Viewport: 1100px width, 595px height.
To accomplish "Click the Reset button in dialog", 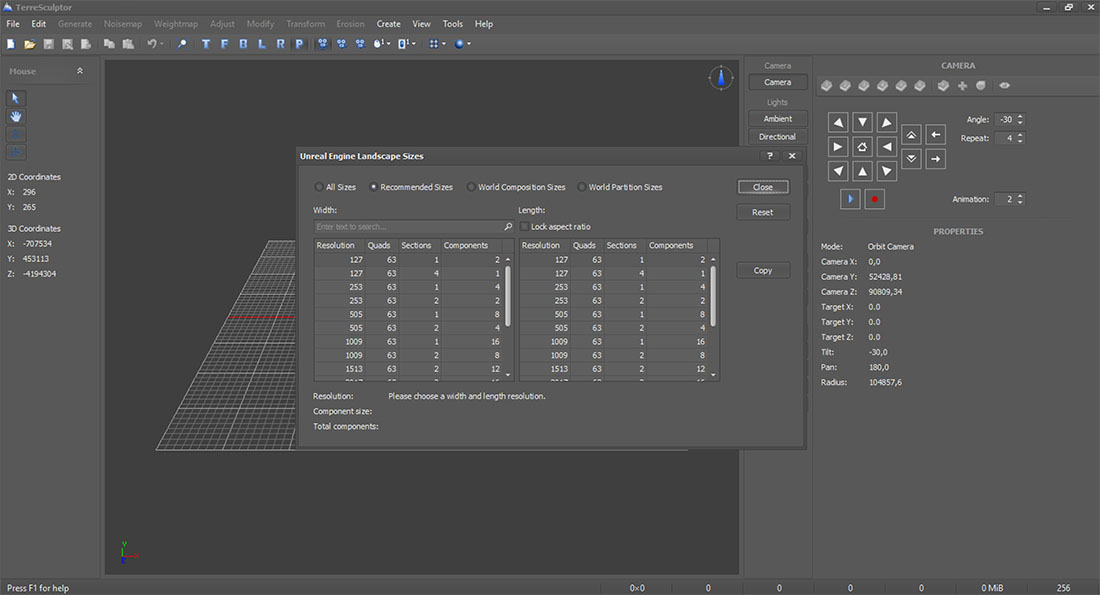I will tap(763, 212).
